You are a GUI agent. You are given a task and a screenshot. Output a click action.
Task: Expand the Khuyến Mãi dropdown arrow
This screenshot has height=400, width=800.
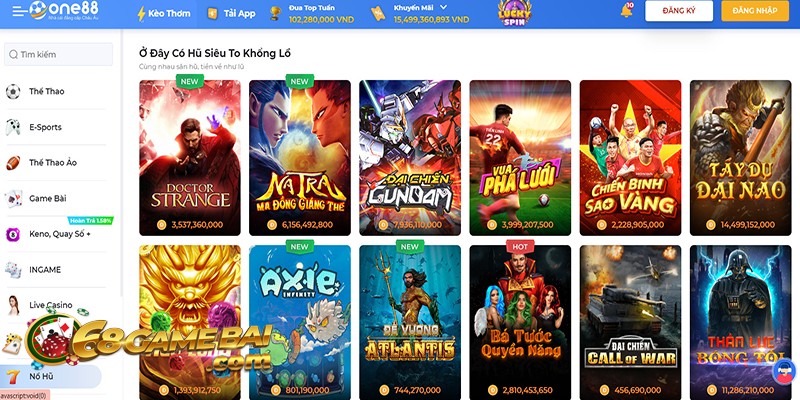click(443, 7)
